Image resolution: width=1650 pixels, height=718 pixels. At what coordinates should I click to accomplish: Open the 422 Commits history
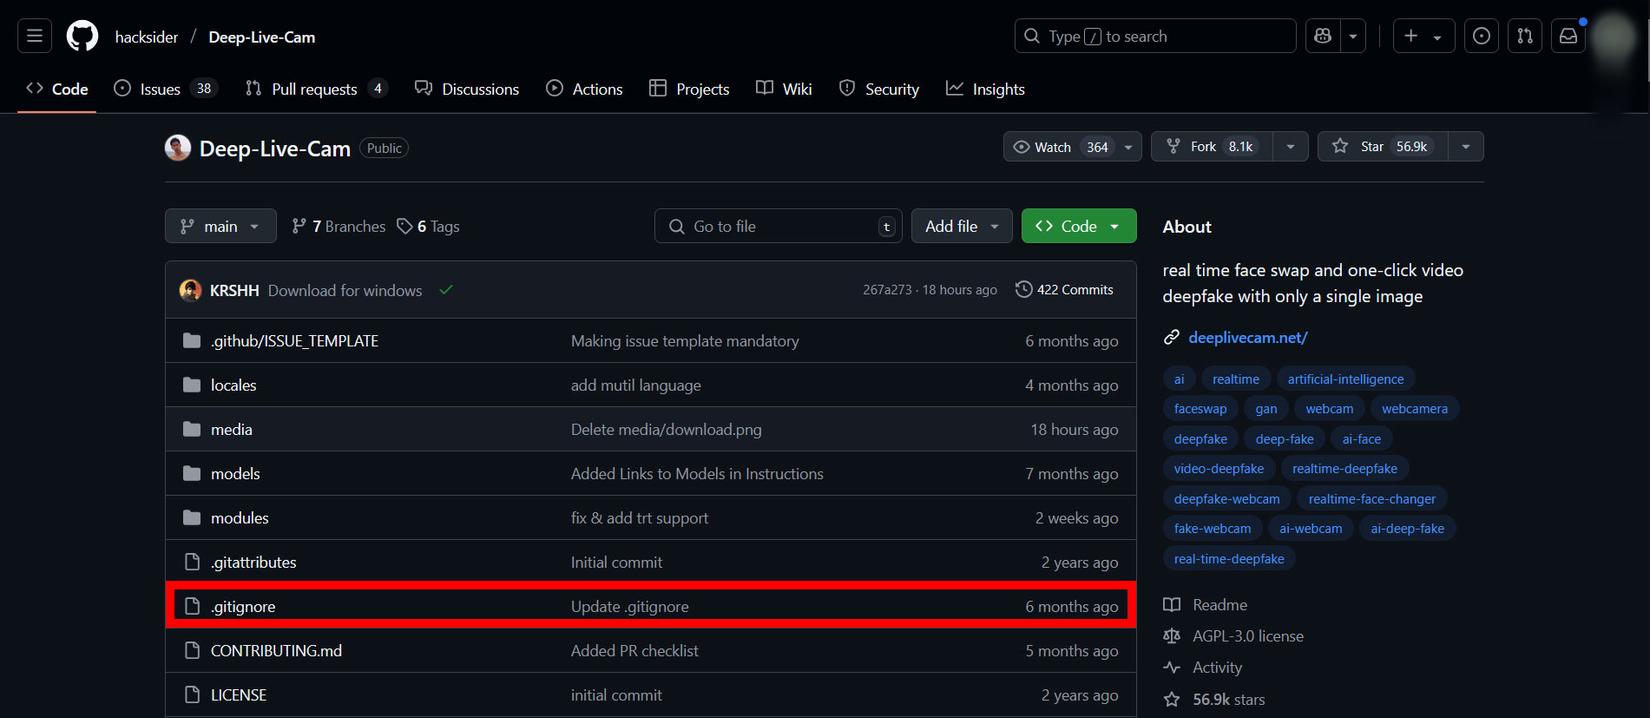pos(1064,290)
